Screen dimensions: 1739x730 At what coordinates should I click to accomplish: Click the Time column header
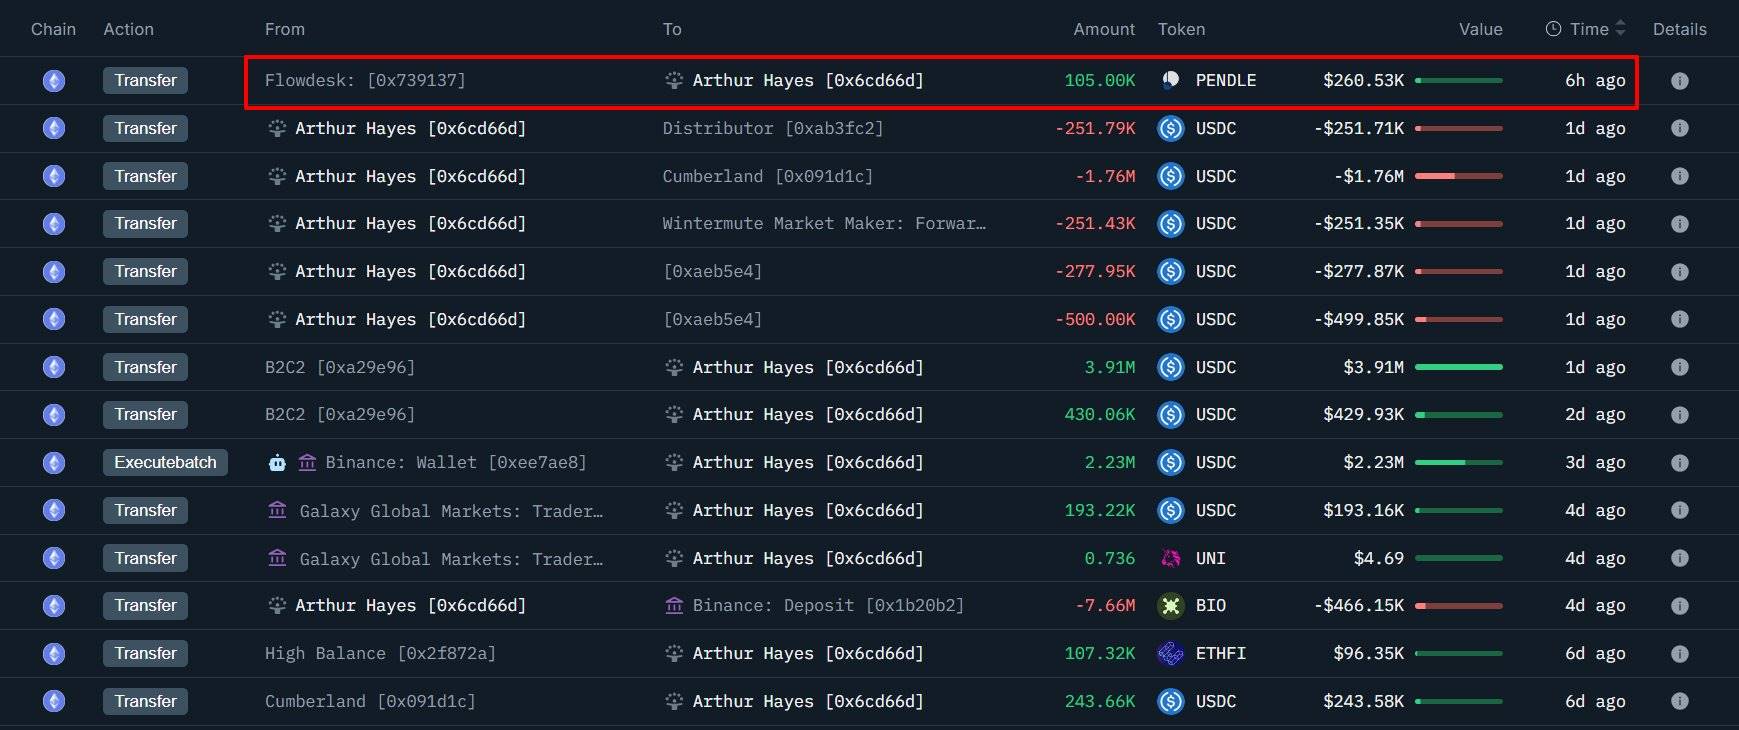click(1588, 29)
